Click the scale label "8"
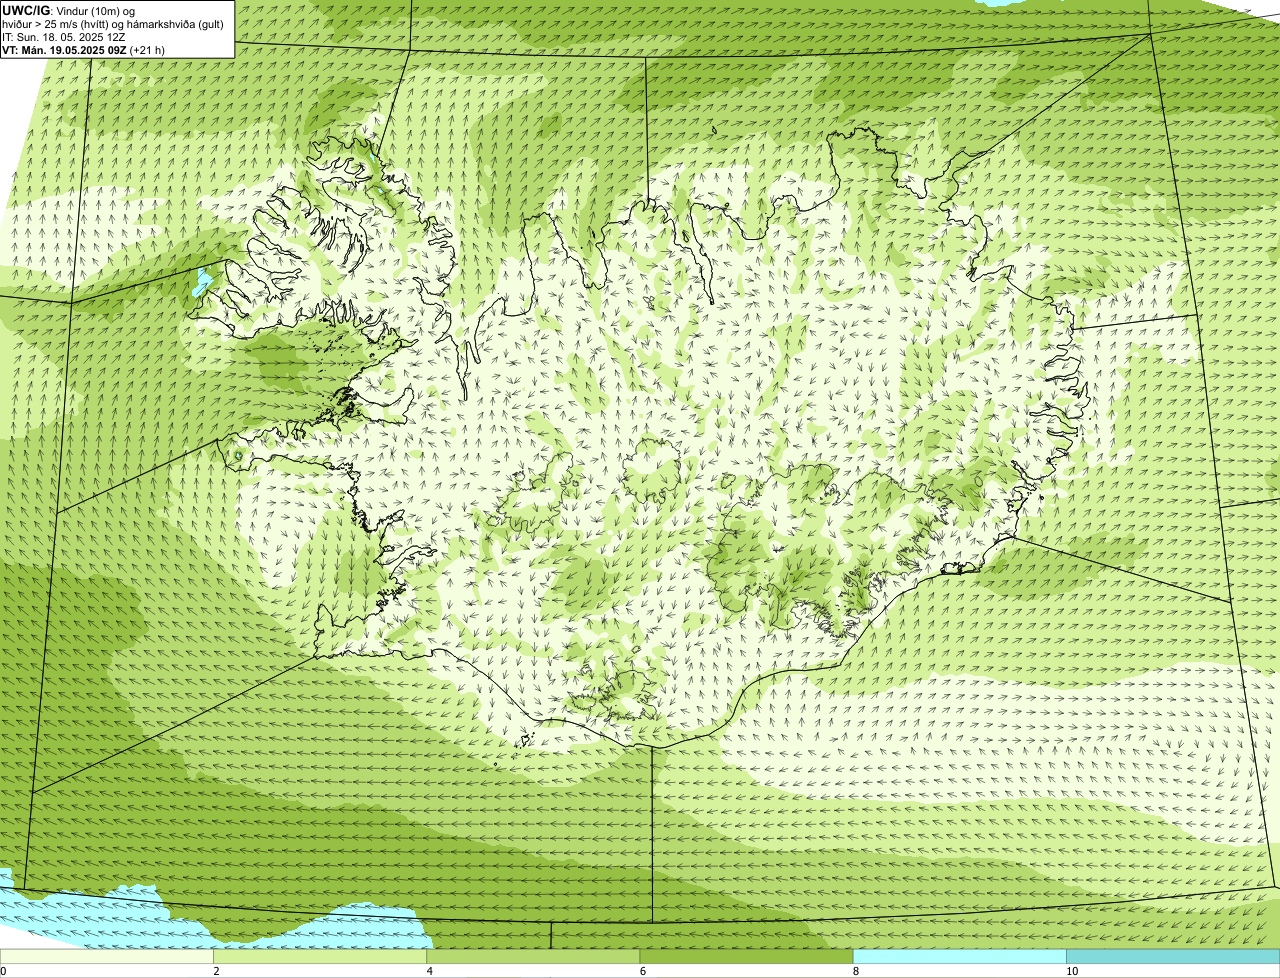The width and height of the screenshot is (1280, 978). click(855, 971)
